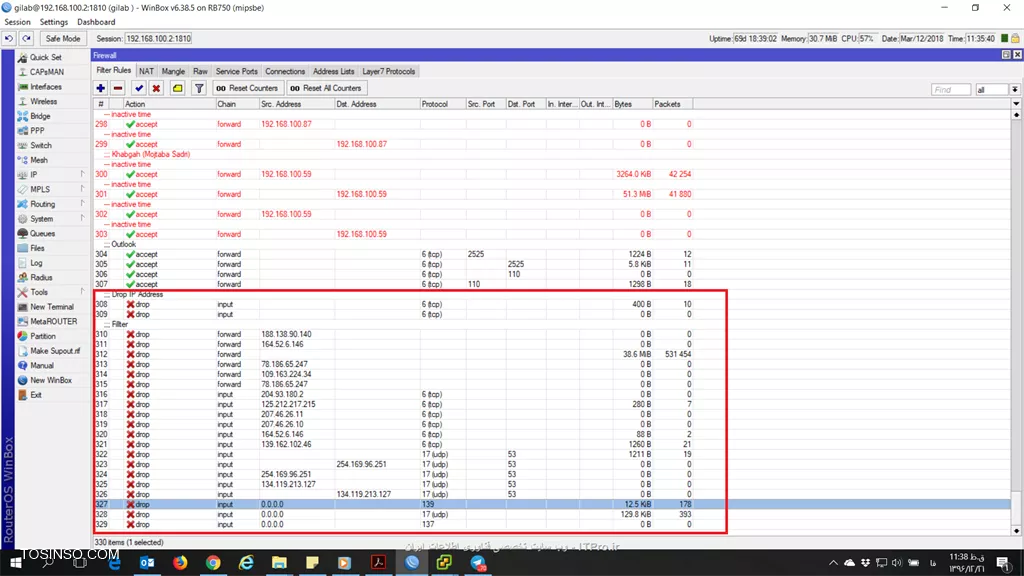Click Exit in the sidebar
The image size is (1024, 576).
[x=36, y=395]
